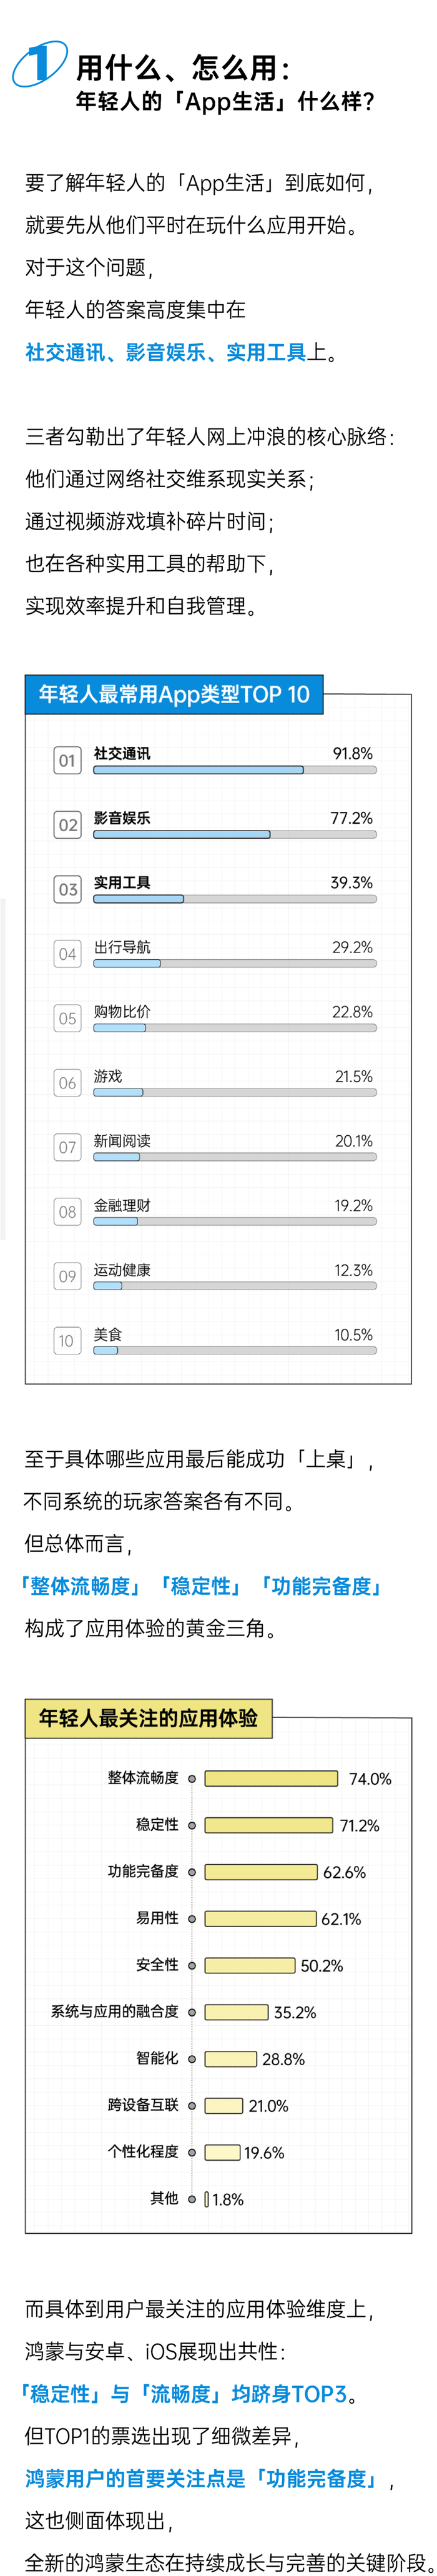Click the 01 rank badge beside 社交通讯
This screenshot has width=437, height=2576.
[67, 760]
